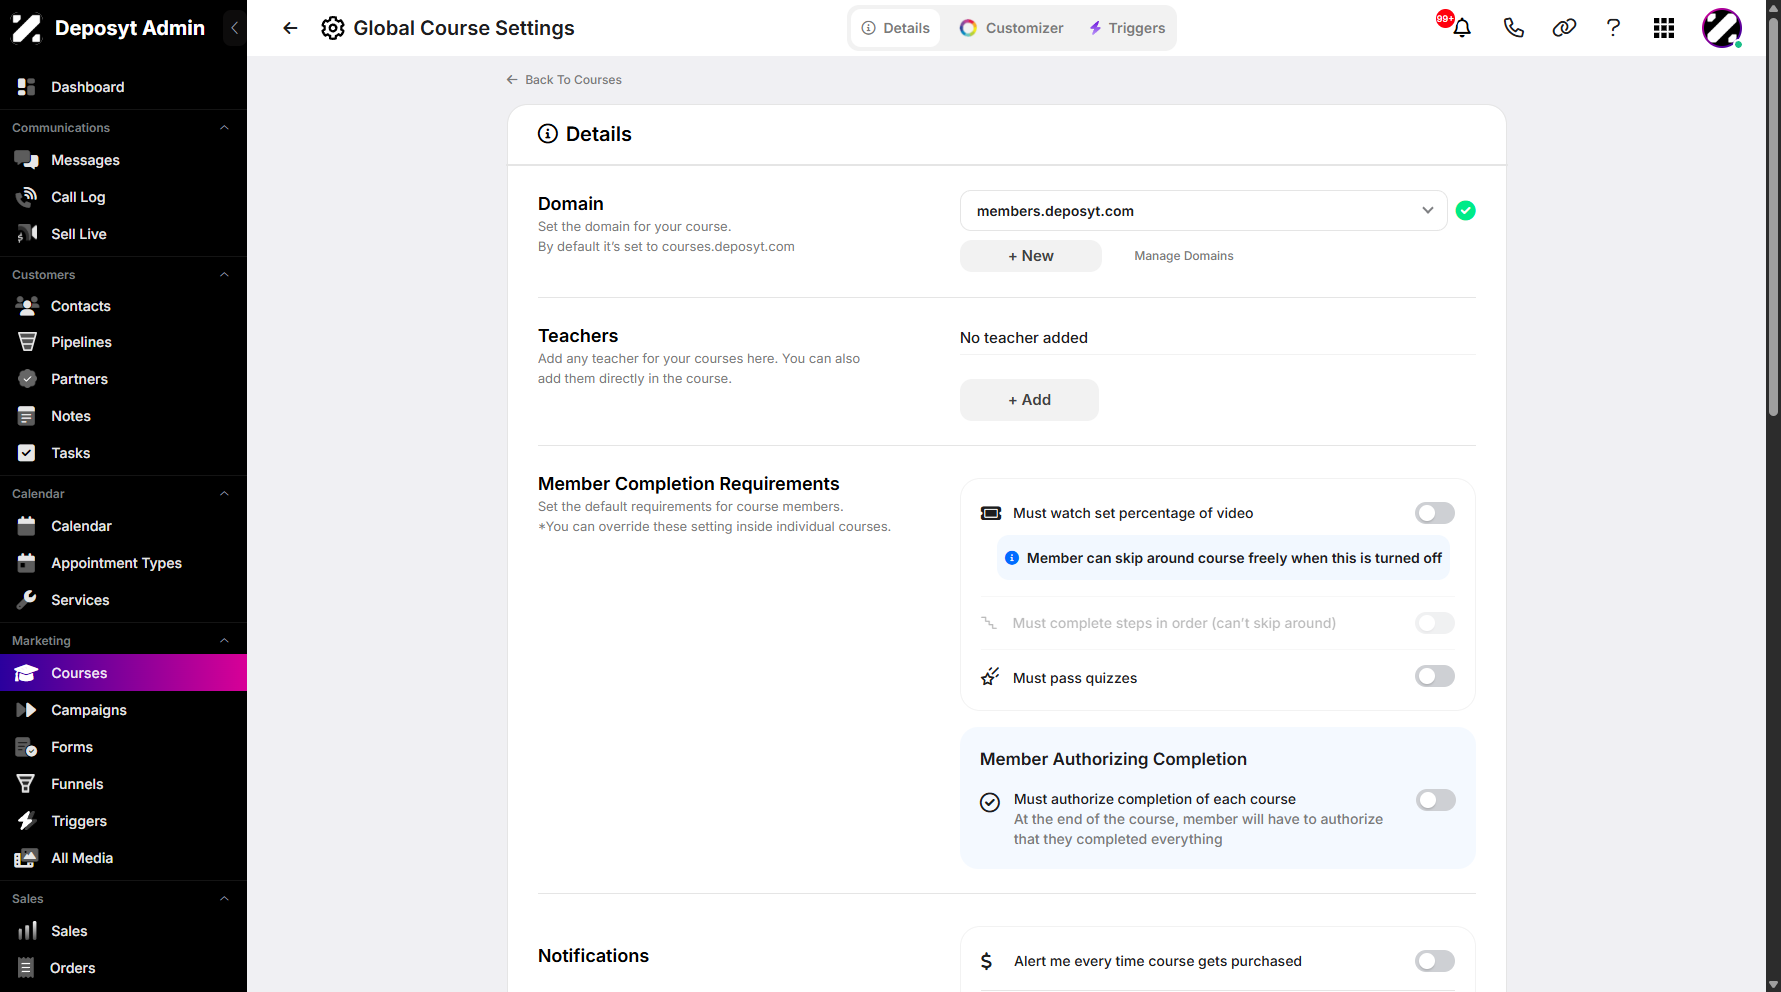Collapse the Marketing sidebar section
1781x992 pixels.
click(x=224, y=641)
